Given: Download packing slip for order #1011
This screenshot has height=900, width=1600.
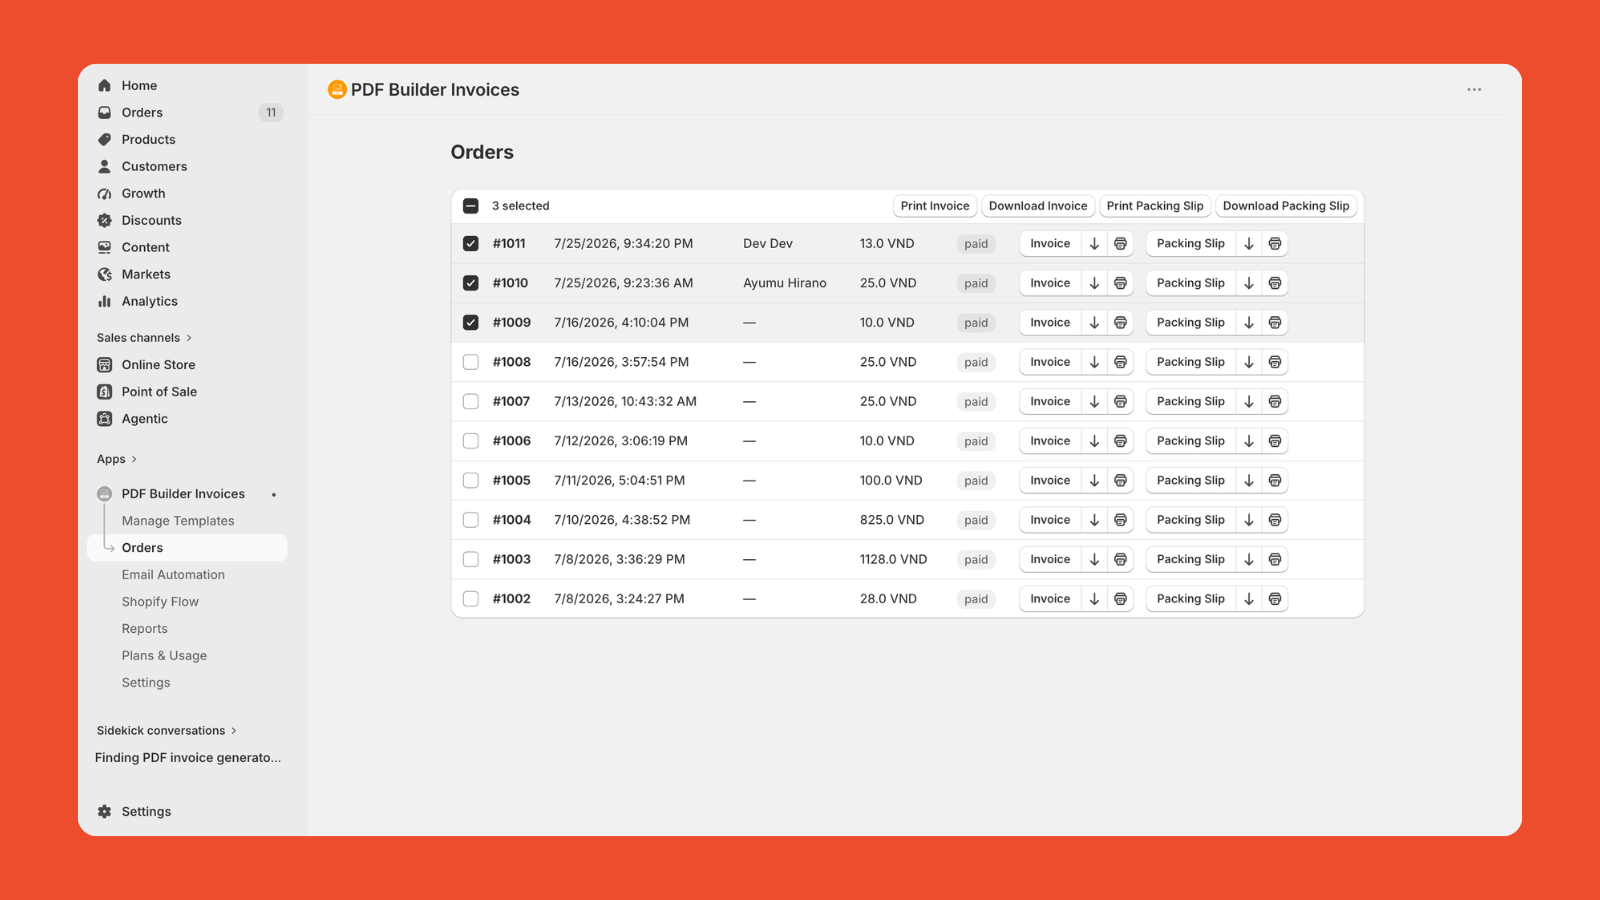Looking at the screenshot, I should pyautogui.click(x=1249, y=244).
